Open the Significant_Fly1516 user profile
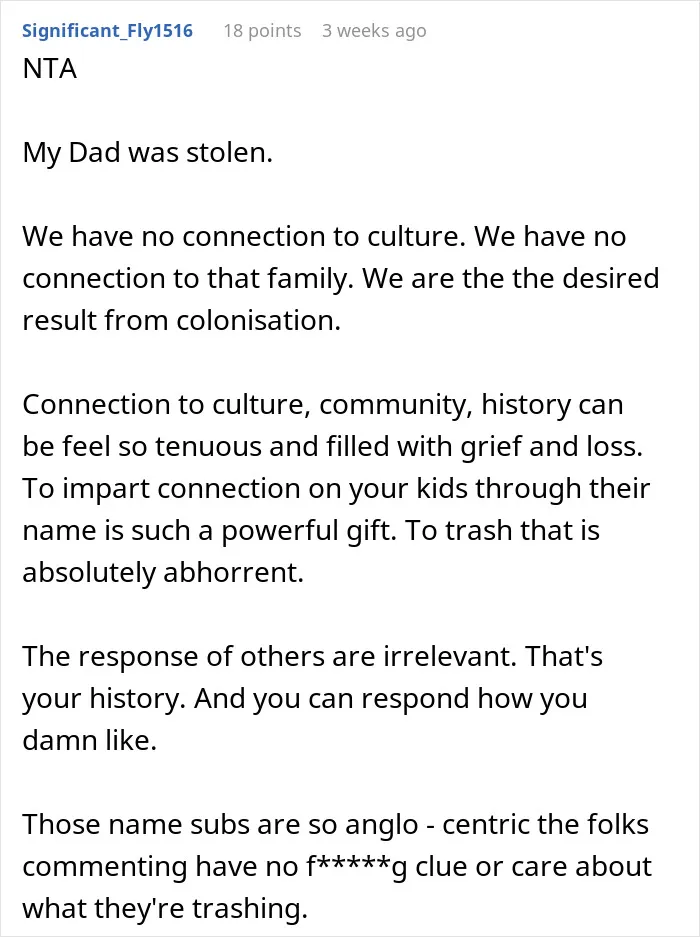This screenshot has height=937, width=700. (x=108, y=30)
